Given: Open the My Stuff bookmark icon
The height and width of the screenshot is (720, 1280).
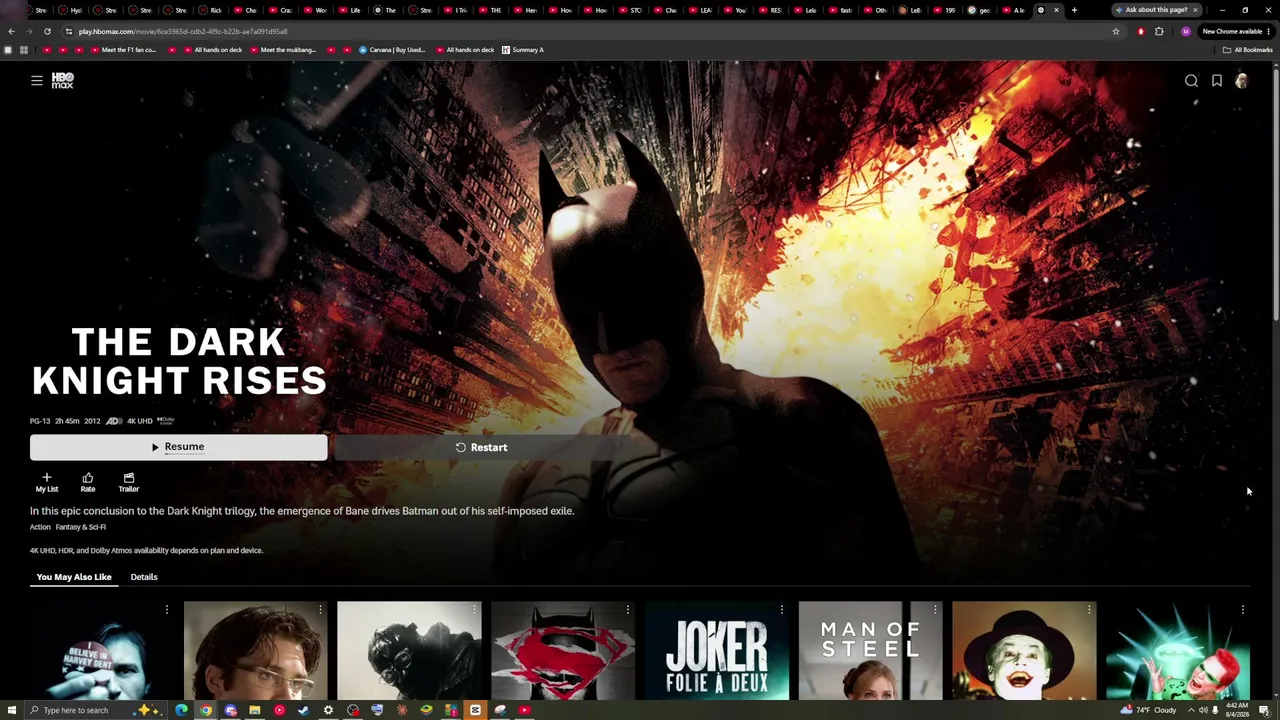Looking at the screenshot, I should (1217, 81).
